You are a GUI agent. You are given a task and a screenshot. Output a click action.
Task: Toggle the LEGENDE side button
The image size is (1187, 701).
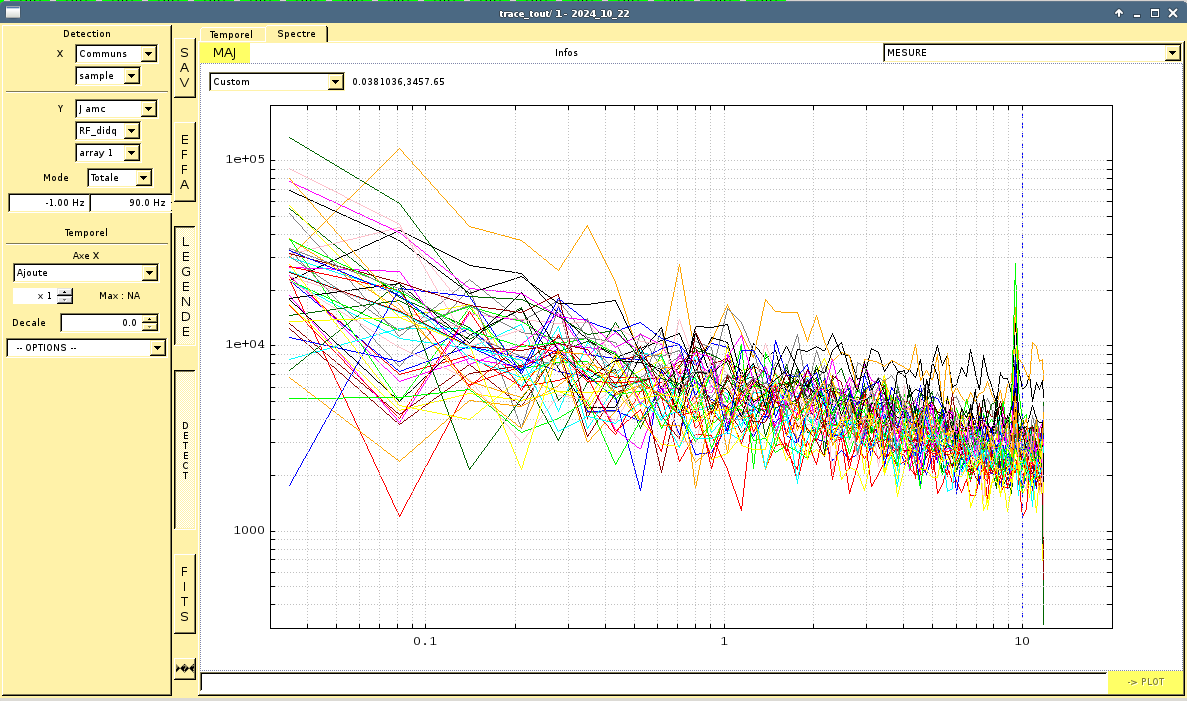point(185,286)
